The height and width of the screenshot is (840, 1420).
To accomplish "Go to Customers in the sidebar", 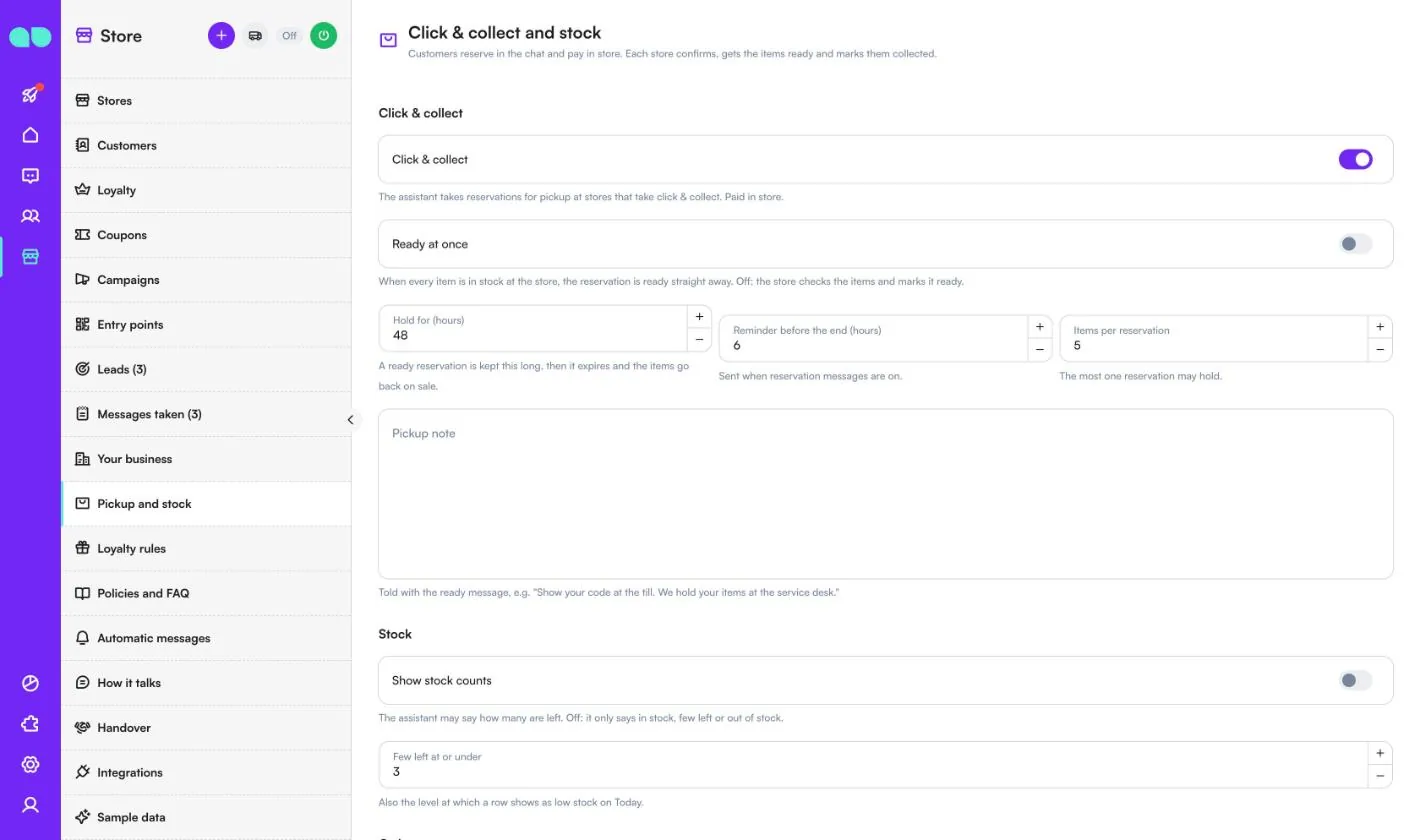I will click(x=206, y=145).
